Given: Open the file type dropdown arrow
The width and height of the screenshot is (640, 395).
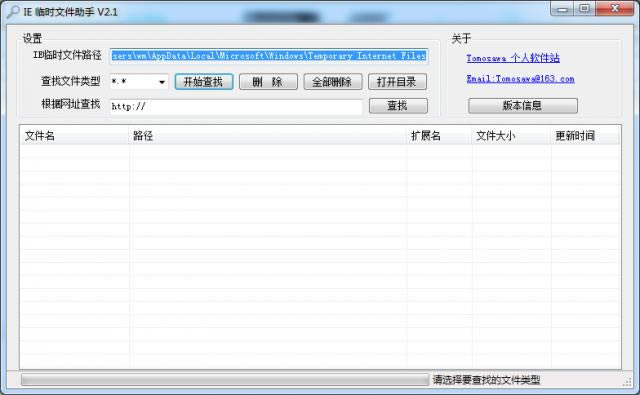Looking at the screenshot, I should (162, 82).
